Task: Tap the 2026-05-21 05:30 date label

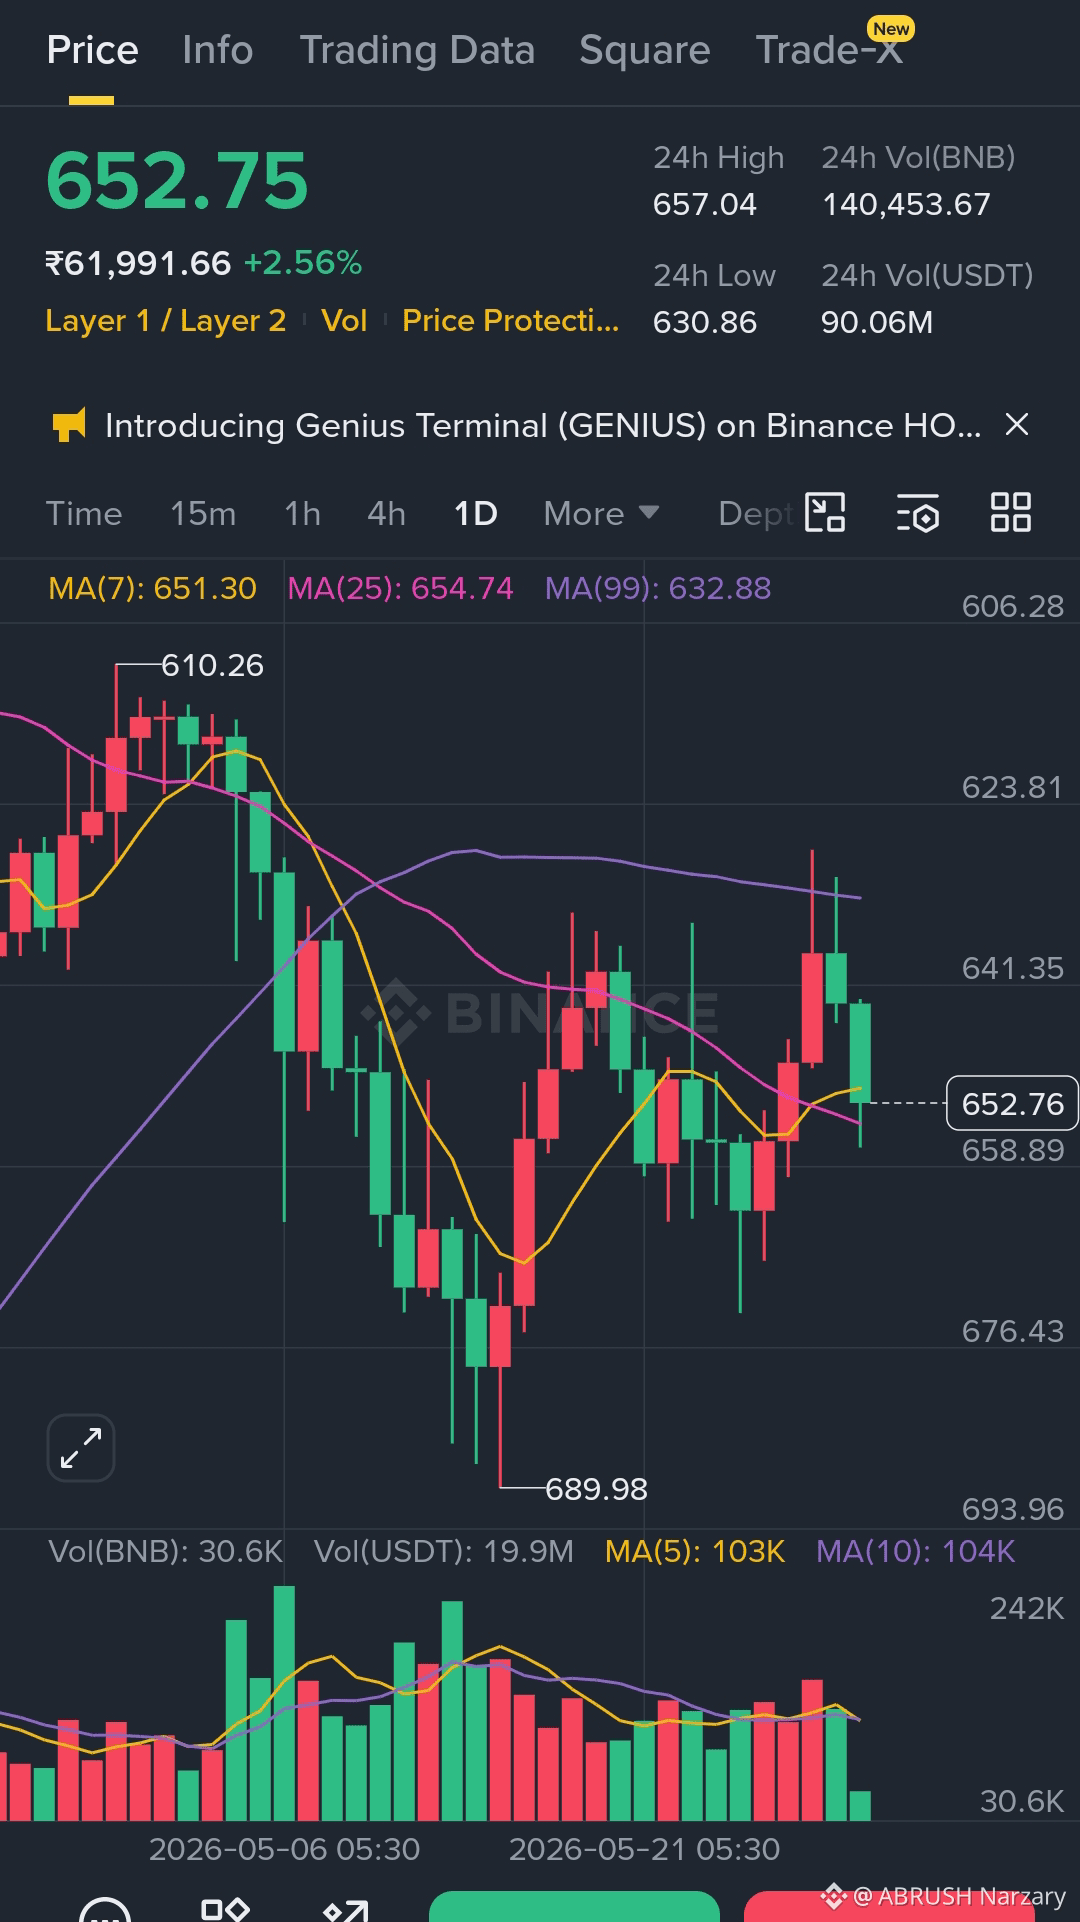Action: (644, 1849)
